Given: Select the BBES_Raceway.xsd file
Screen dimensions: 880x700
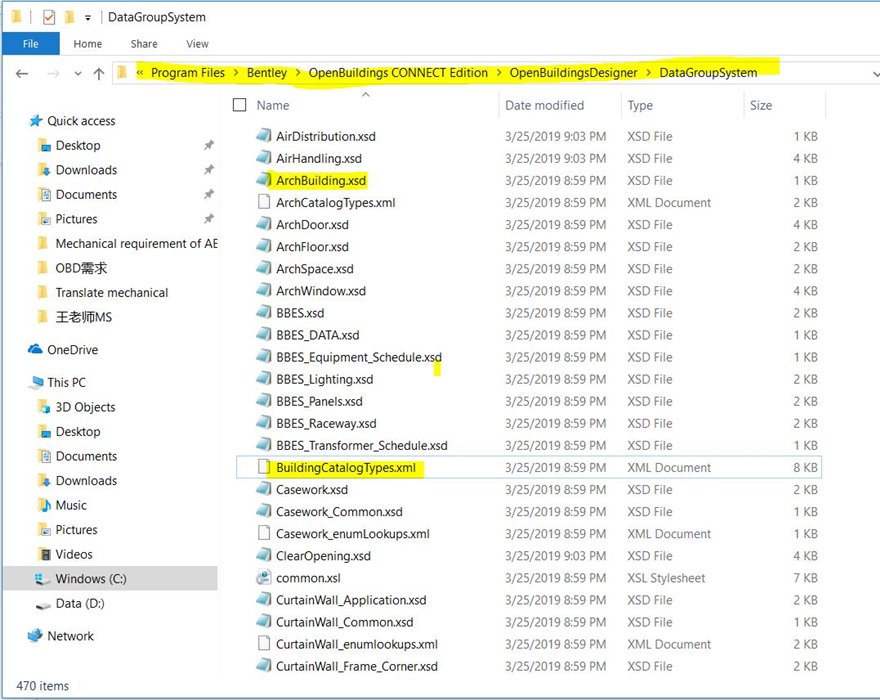Looking at the screenshot, I should (326, 423).
